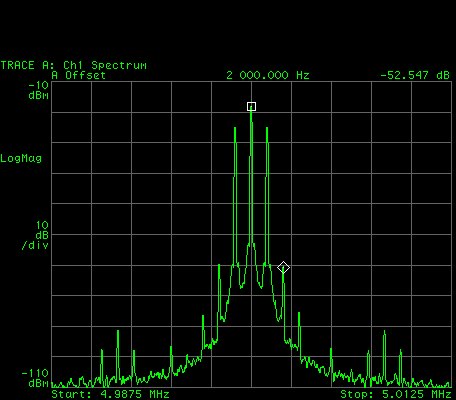Click the 'Start: 4.9875 MHz' frequency label
456x400 pixels.
click(110, 394)
